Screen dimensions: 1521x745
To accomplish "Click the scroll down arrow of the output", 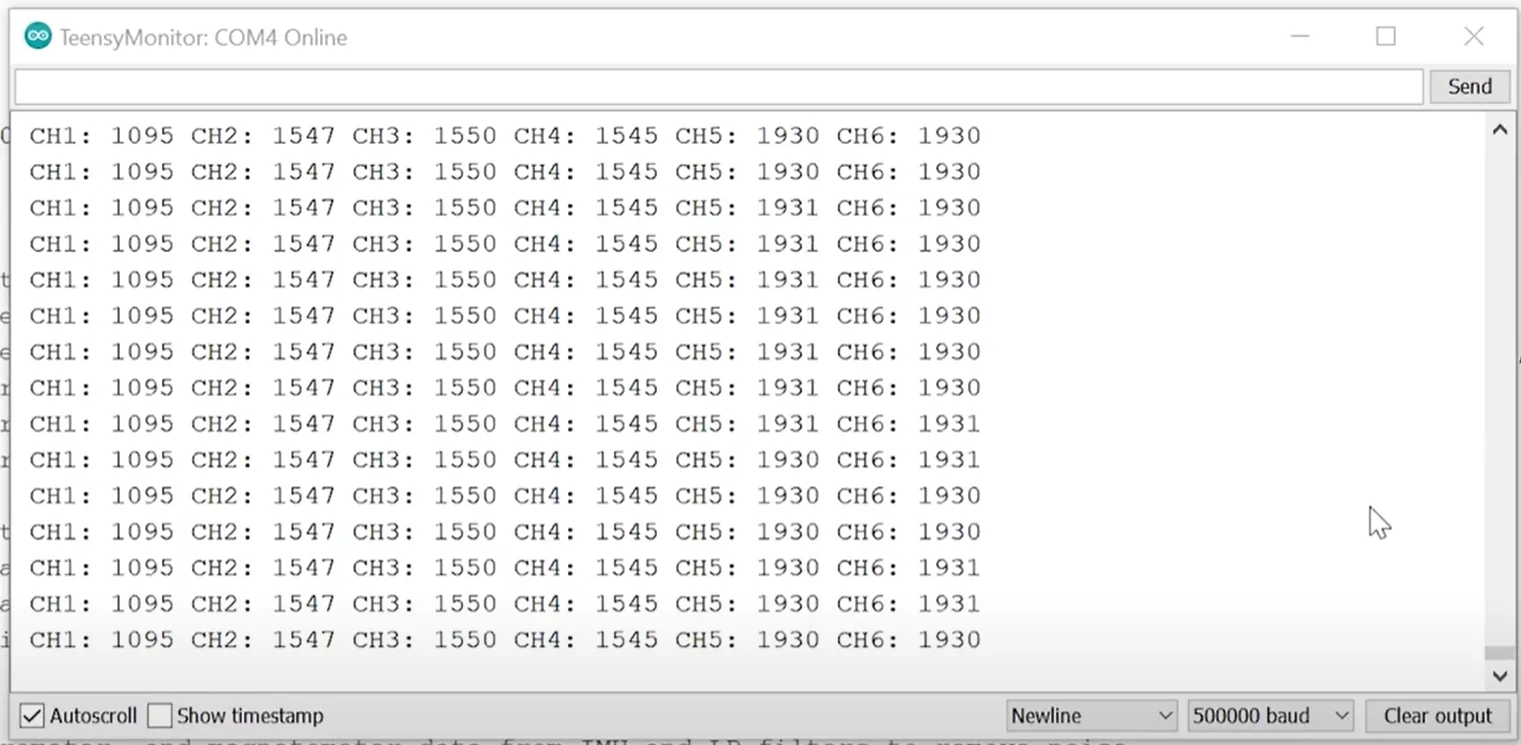I will [x=1499, y=676].
